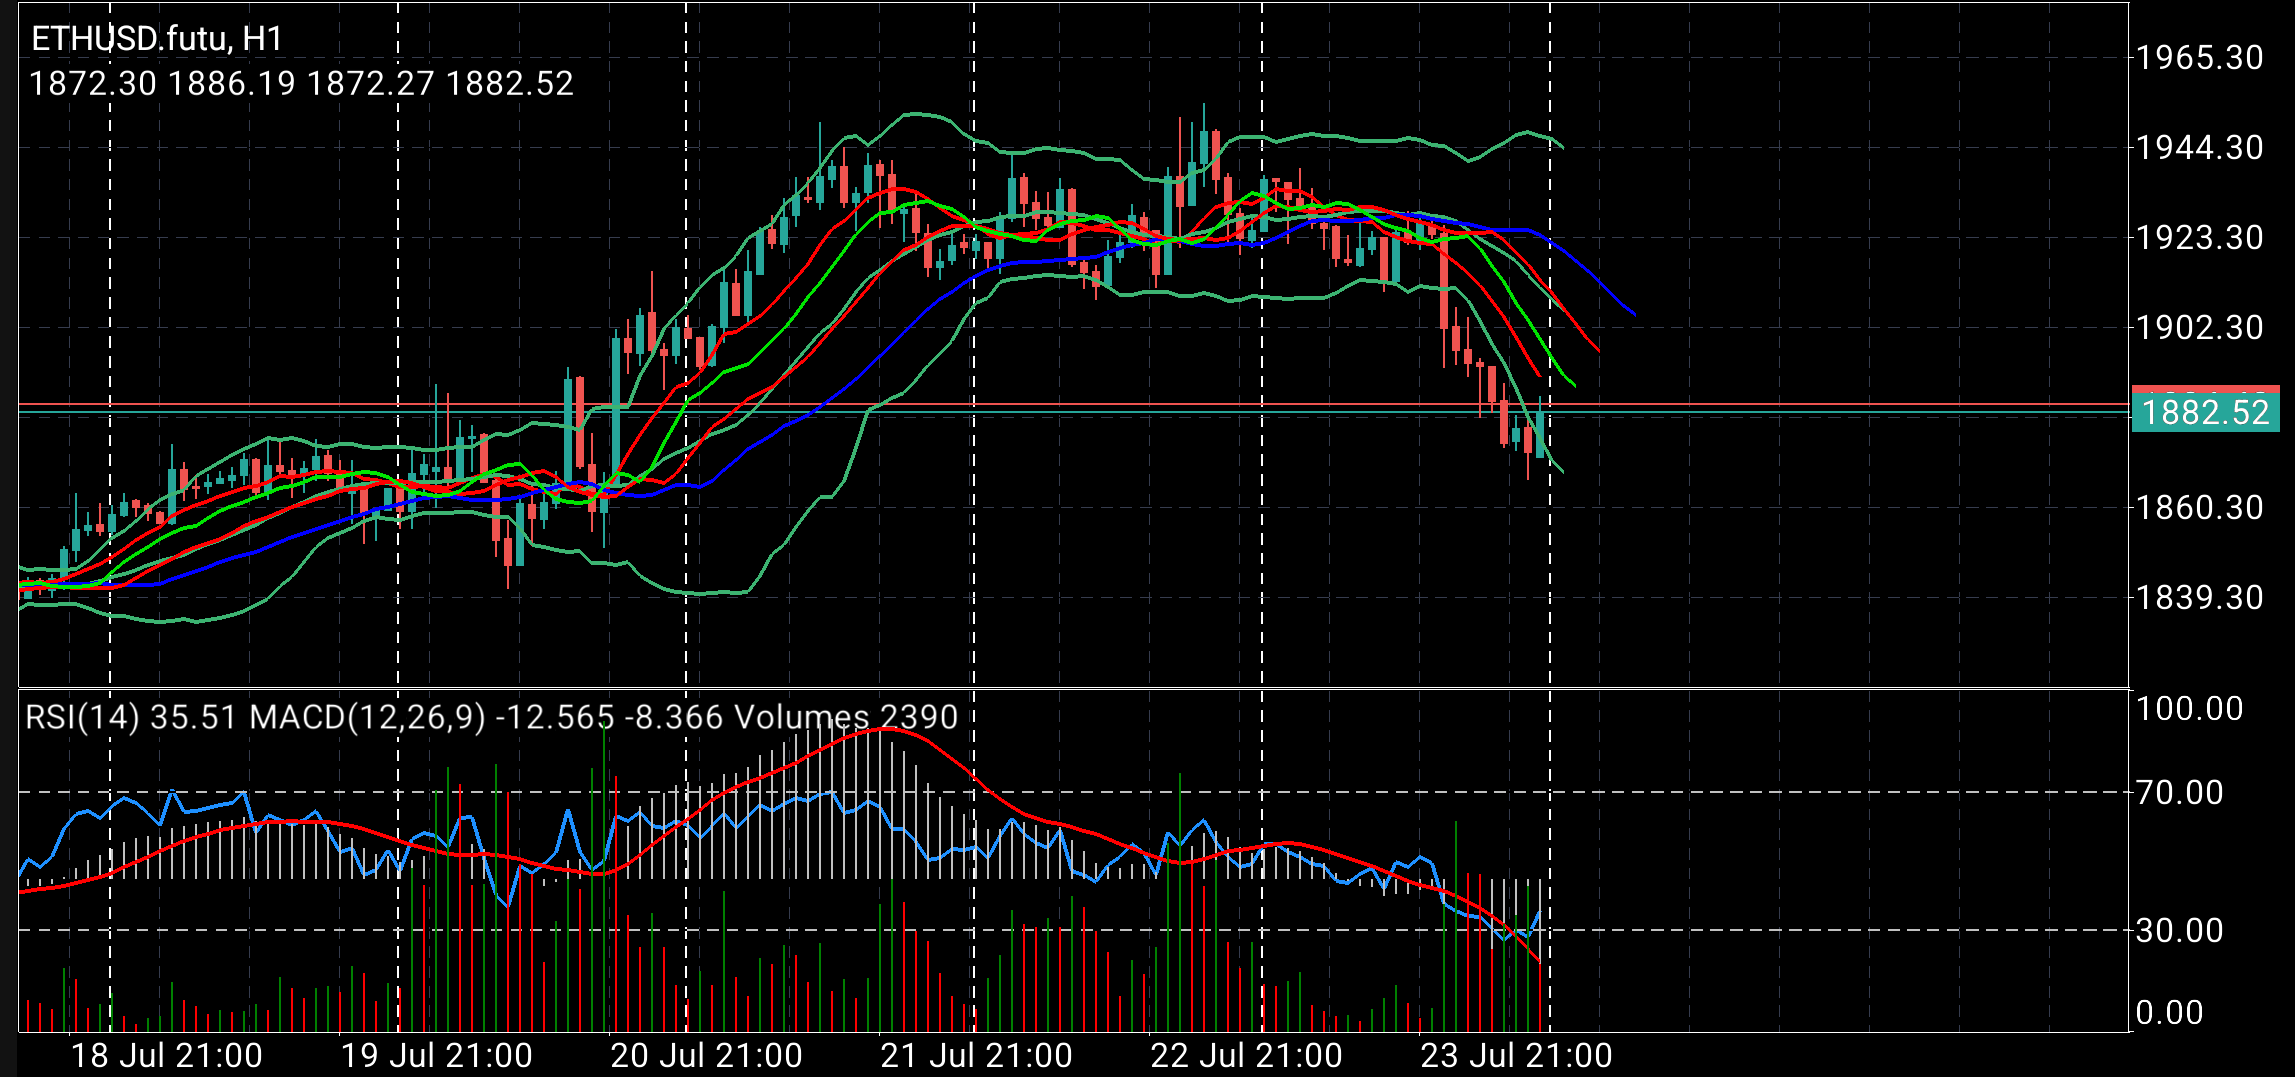Click the 1923.30 price axis label

point(2199,237)
